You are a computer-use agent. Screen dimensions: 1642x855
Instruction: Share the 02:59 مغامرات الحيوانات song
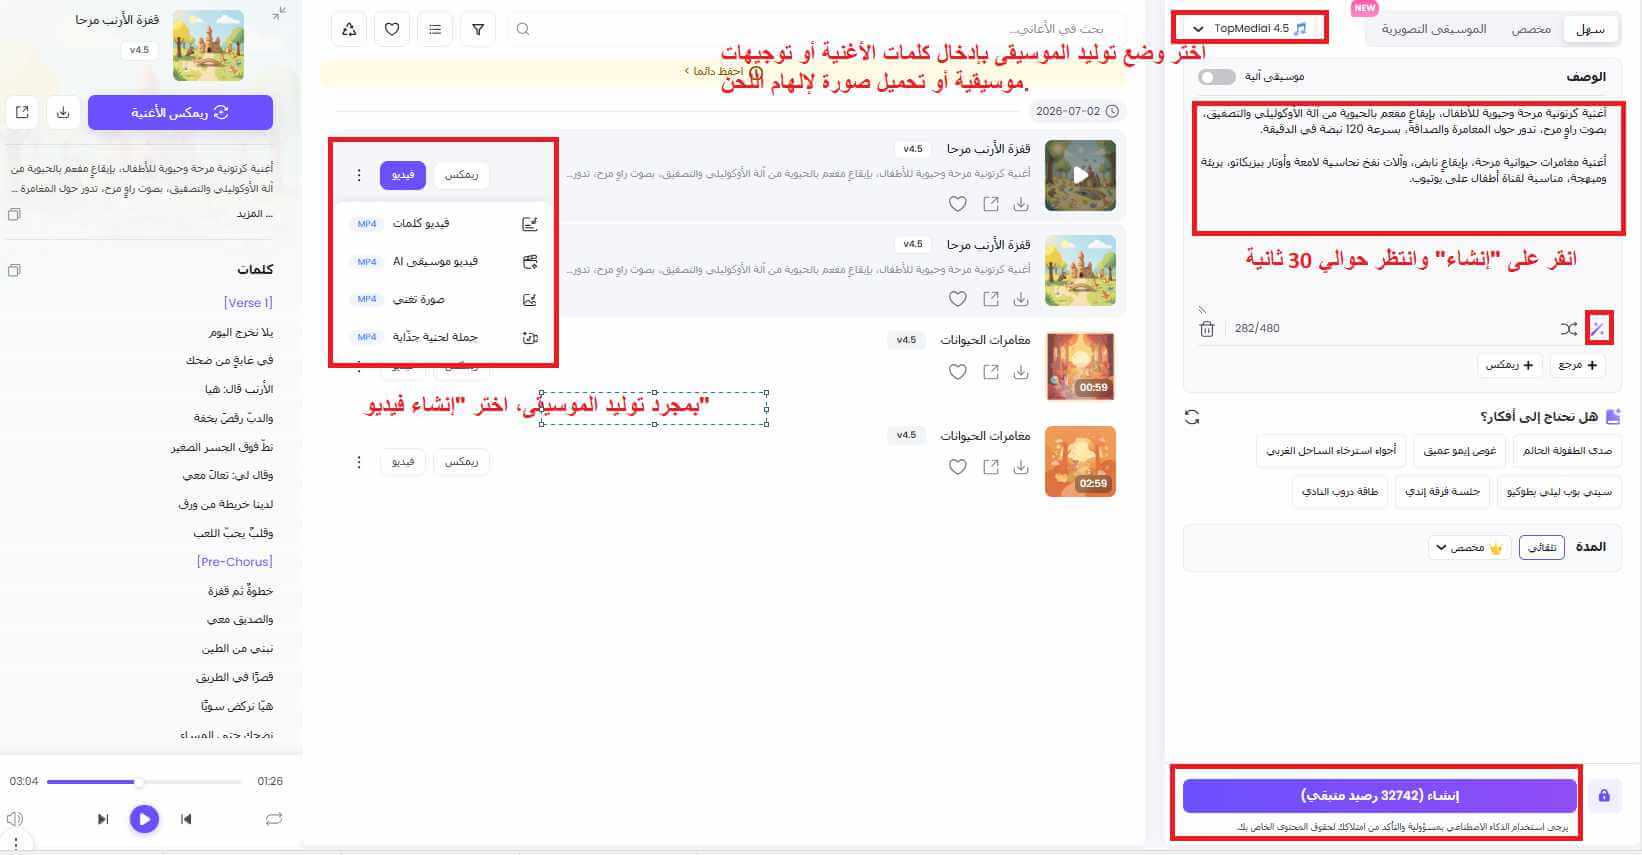coord(990,467)
